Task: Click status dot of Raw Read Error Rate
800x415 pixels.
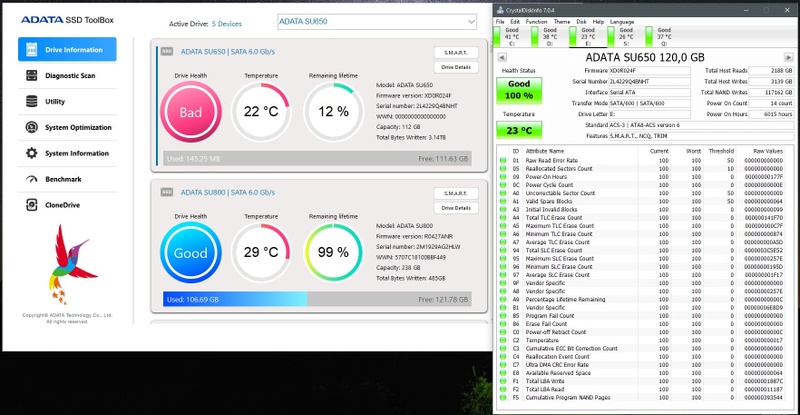Action: pos(503,160)
